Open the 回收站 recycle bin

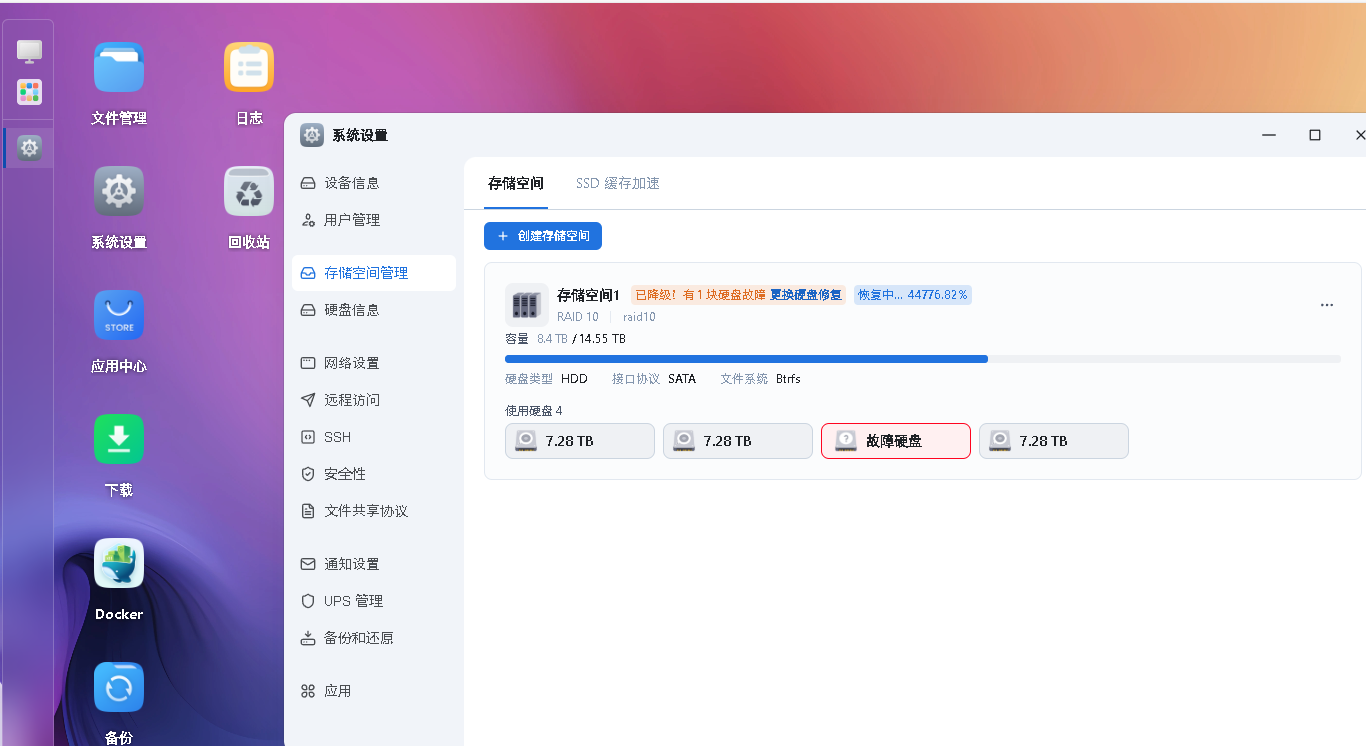[249, 192]
